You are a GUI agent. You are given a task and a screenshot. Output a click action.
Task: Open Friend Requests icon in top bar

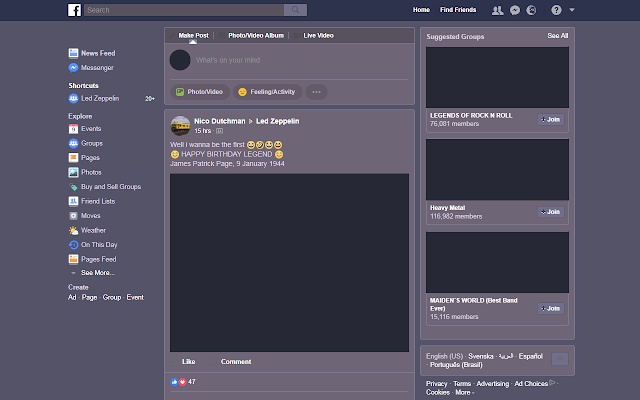(498, 10)
